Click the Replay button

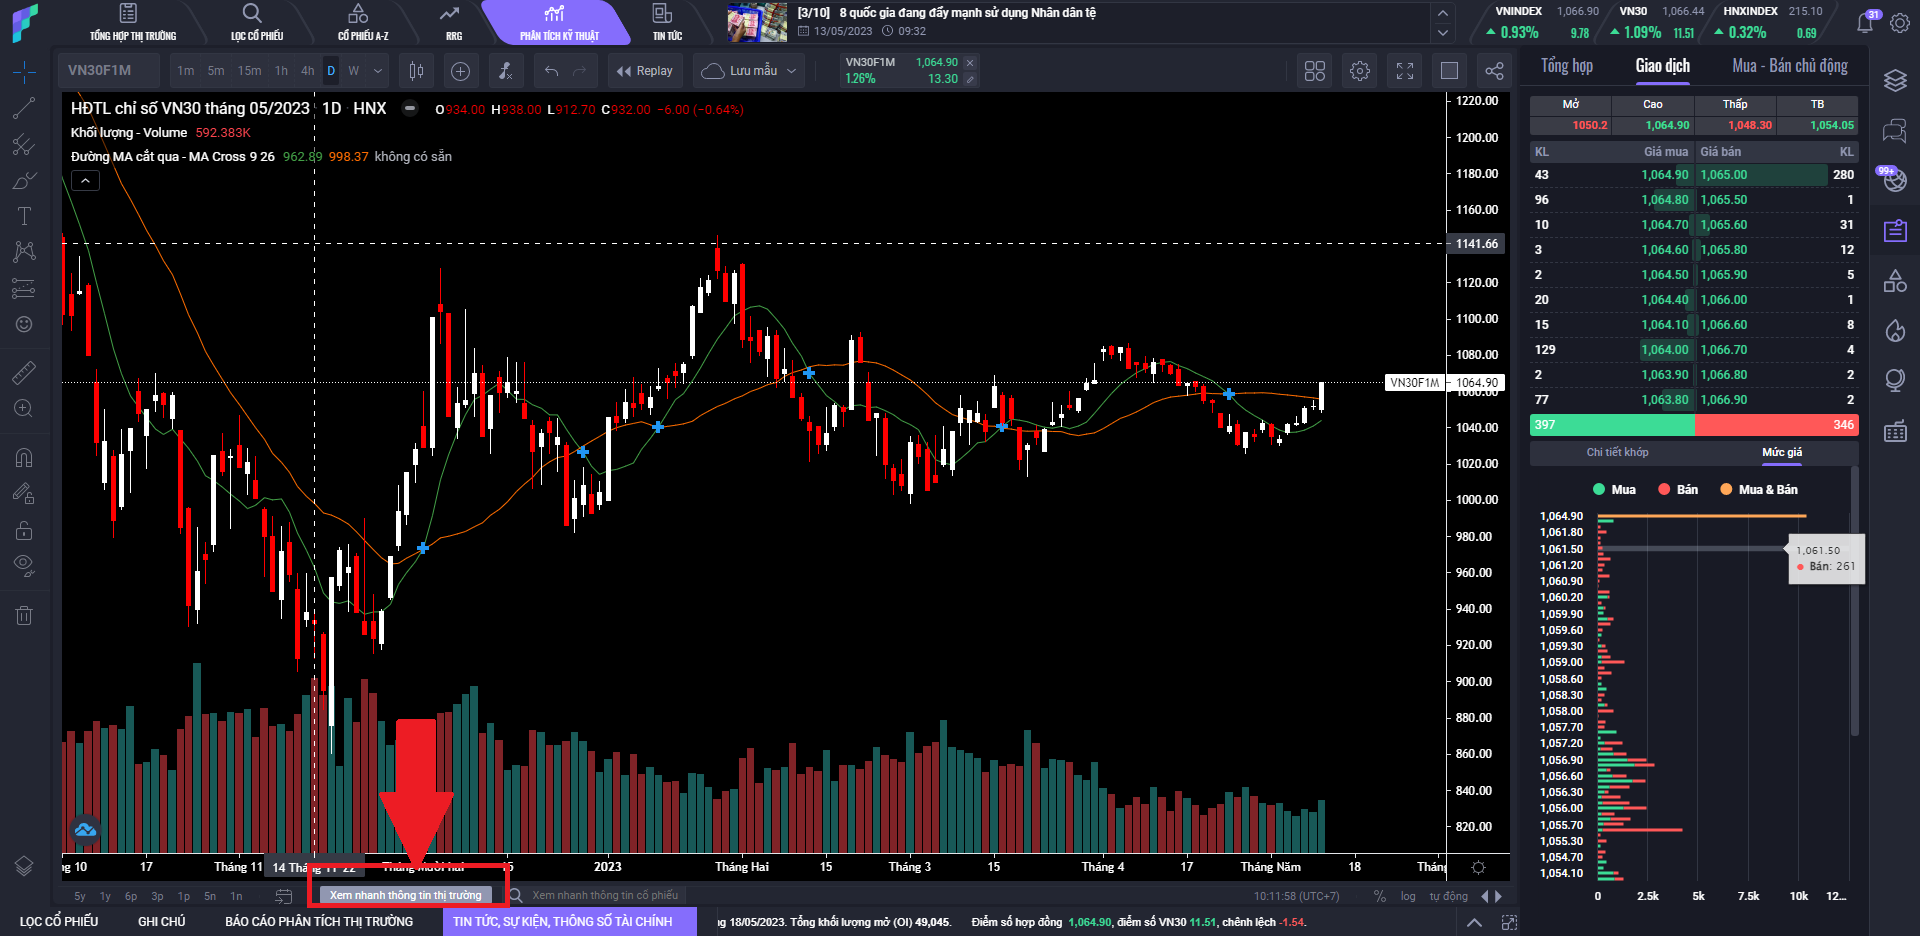645,71
